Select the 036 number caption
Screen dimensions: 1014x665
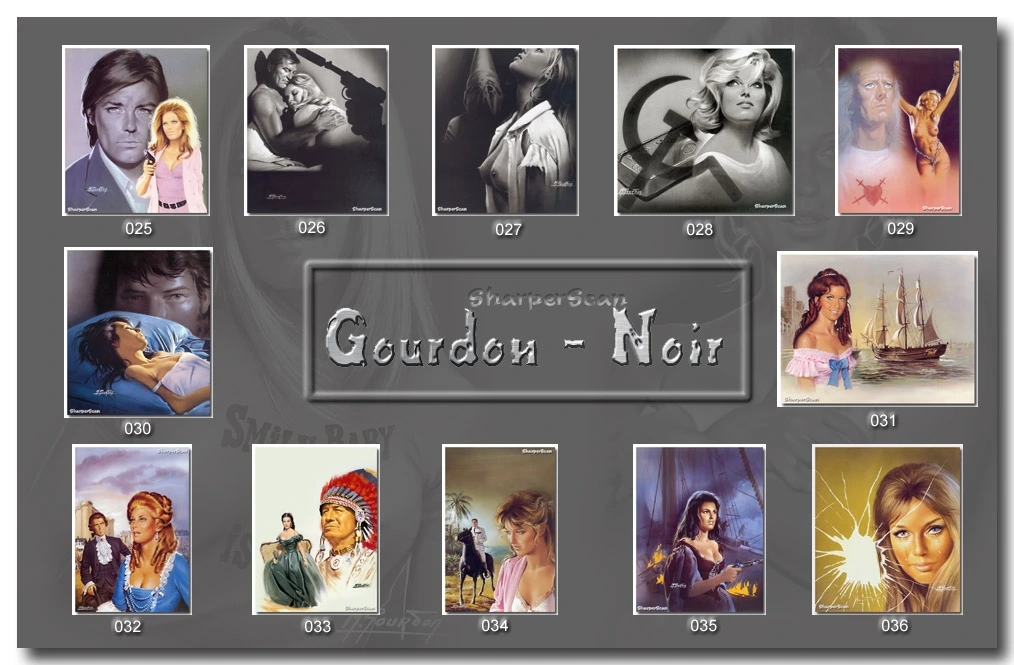(x=894, y=625)
